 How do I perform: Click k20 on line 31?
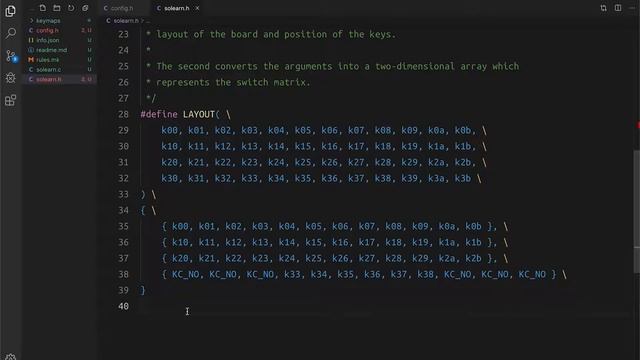169,162
